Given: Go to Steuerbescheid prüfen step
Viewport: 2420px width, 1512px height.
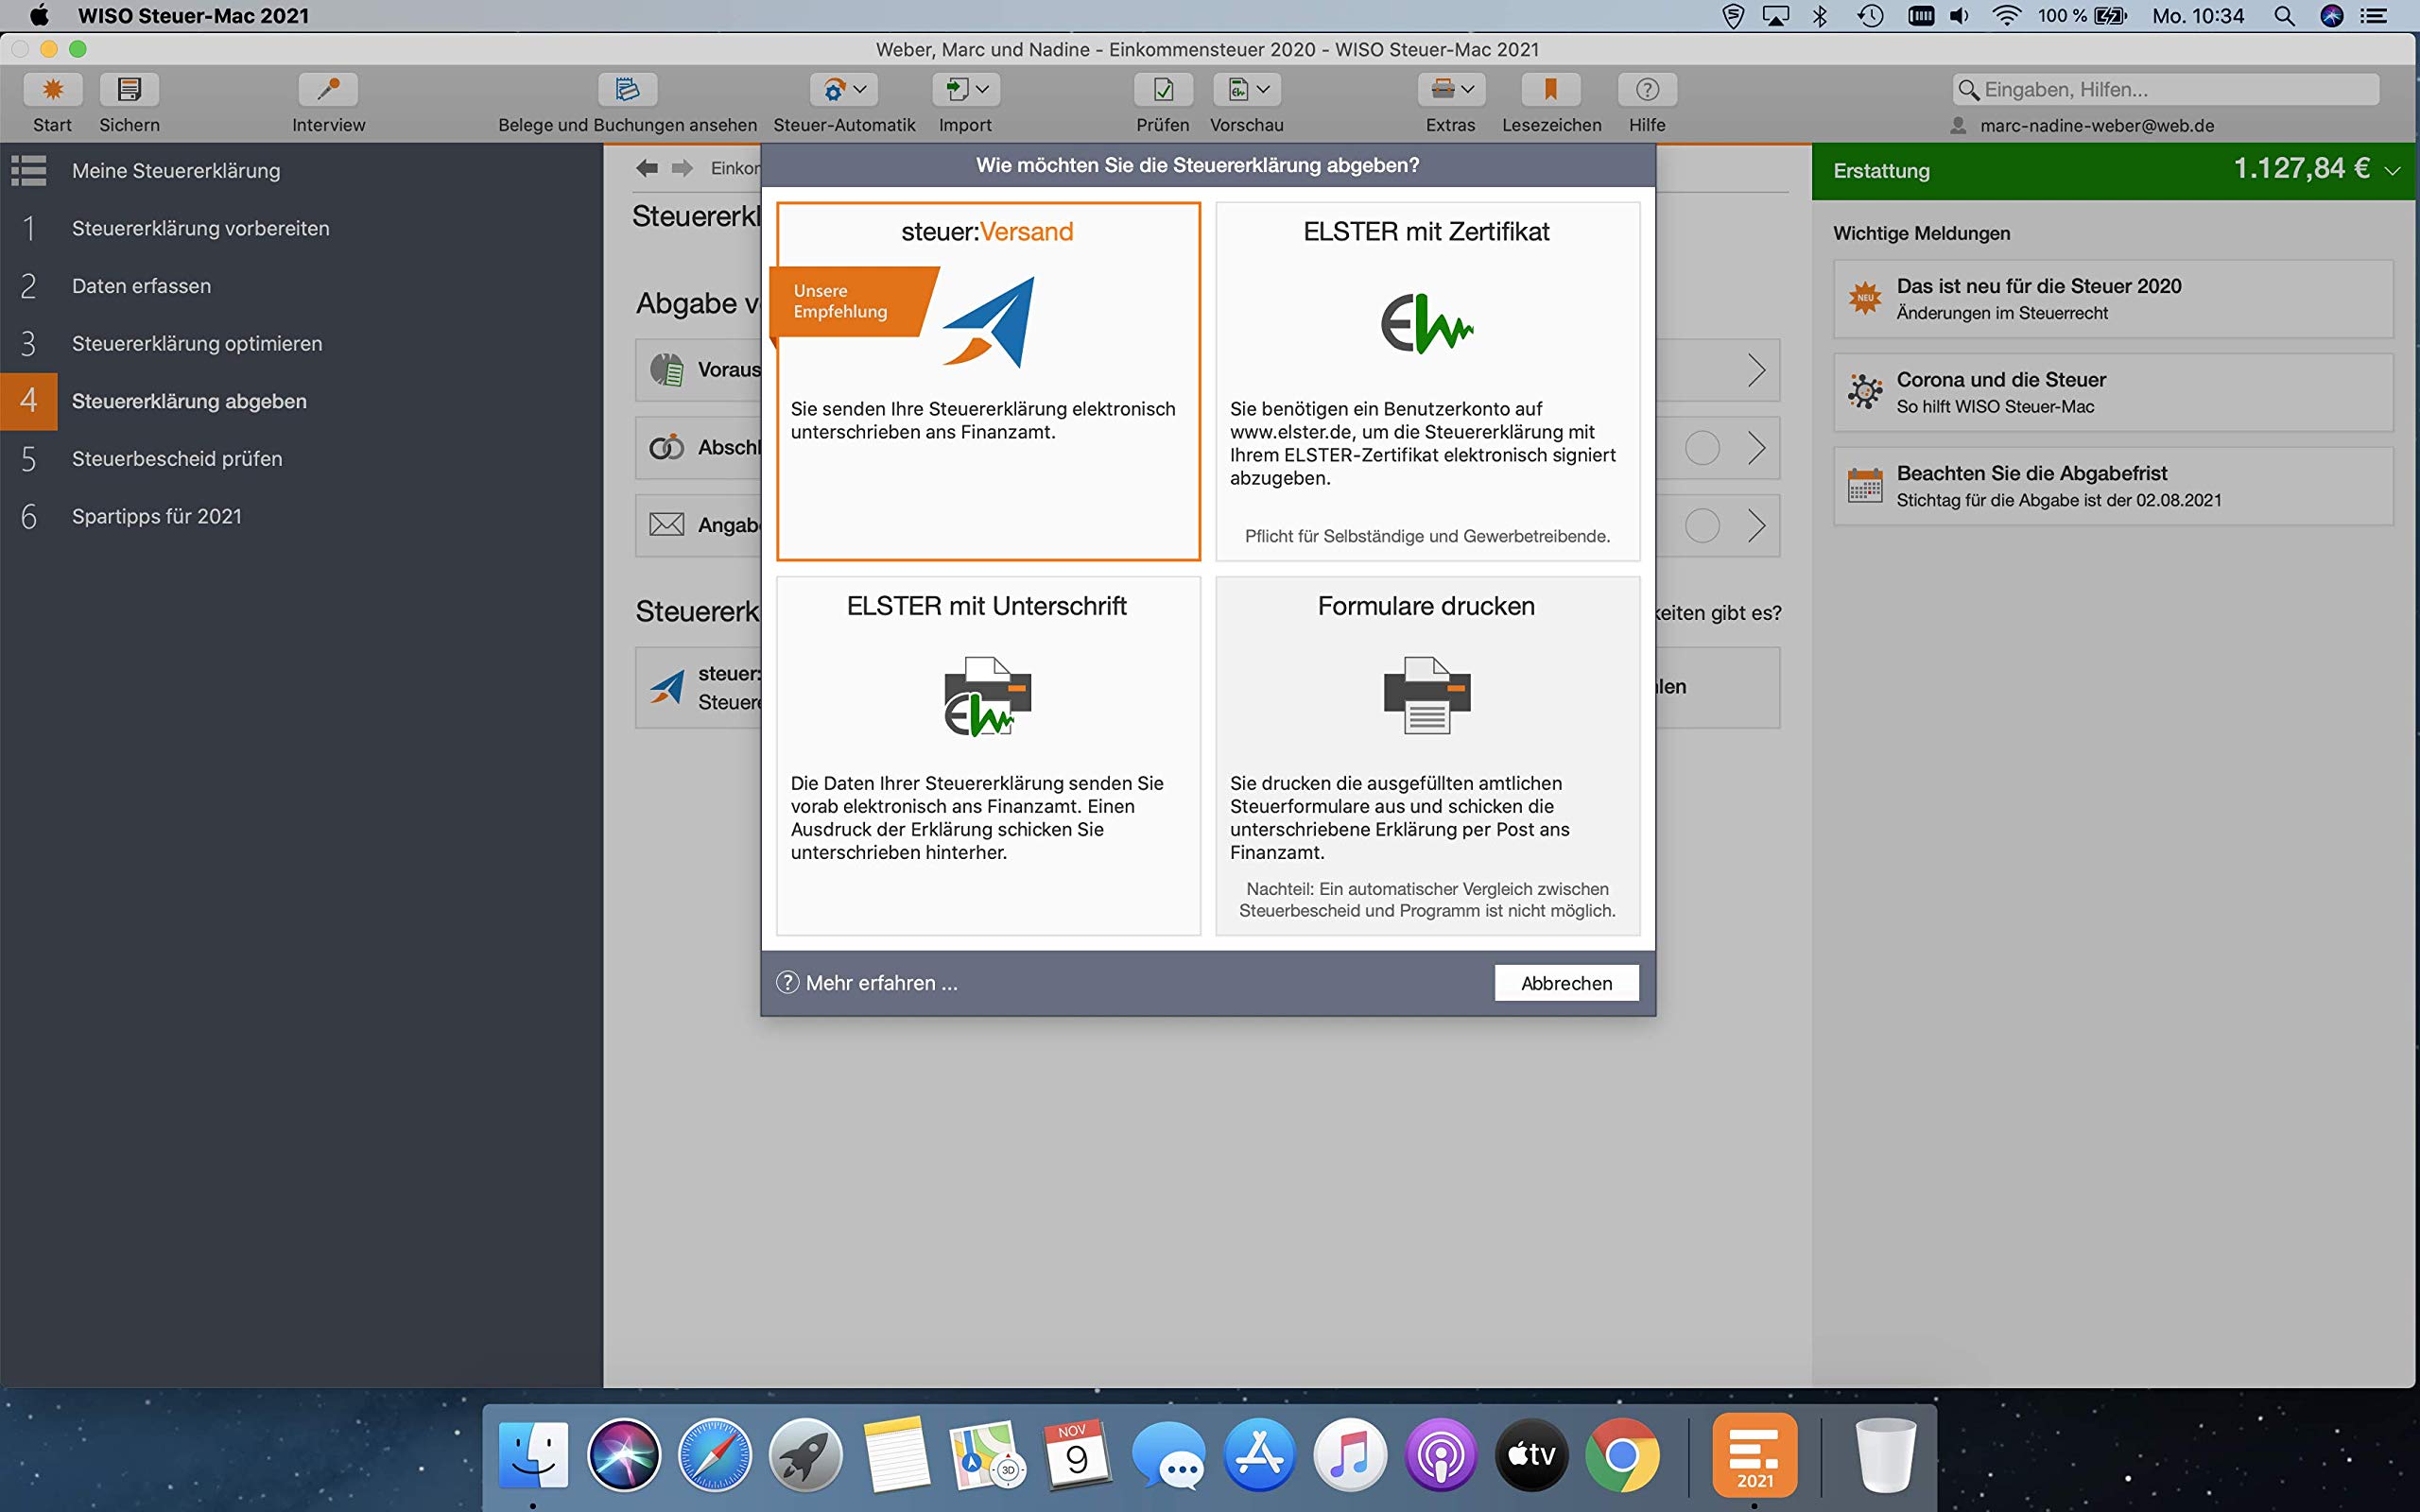Looking at the screenshot, I should [301, 459].
